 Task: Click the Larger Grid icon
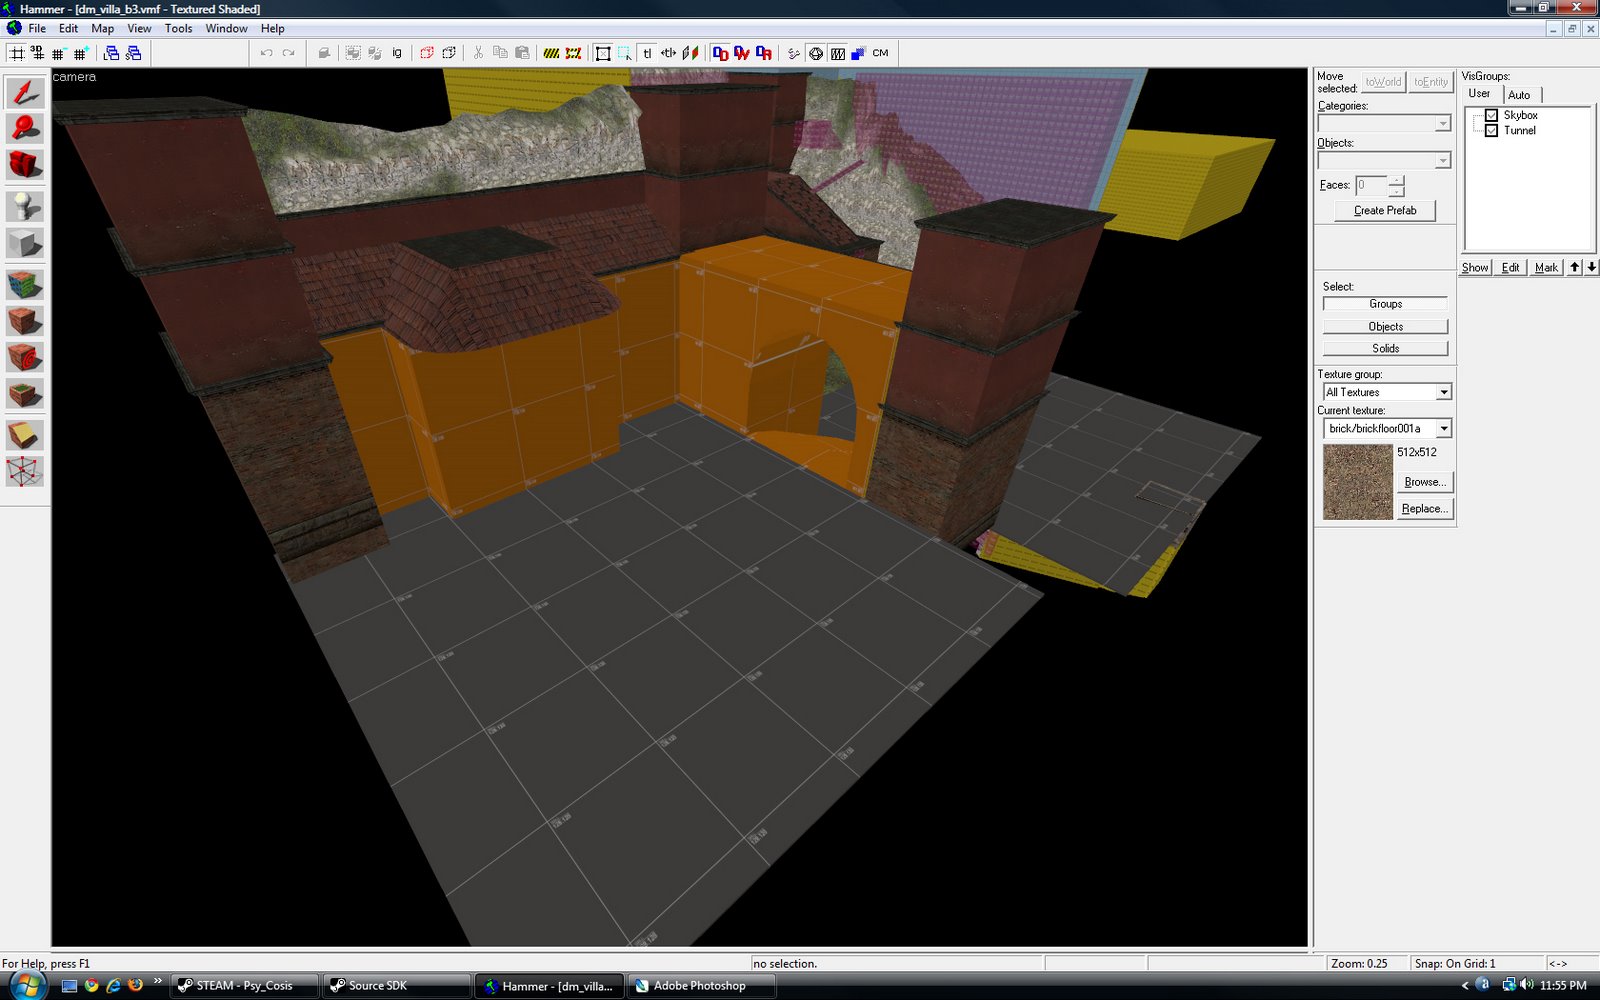coord(80,53)
